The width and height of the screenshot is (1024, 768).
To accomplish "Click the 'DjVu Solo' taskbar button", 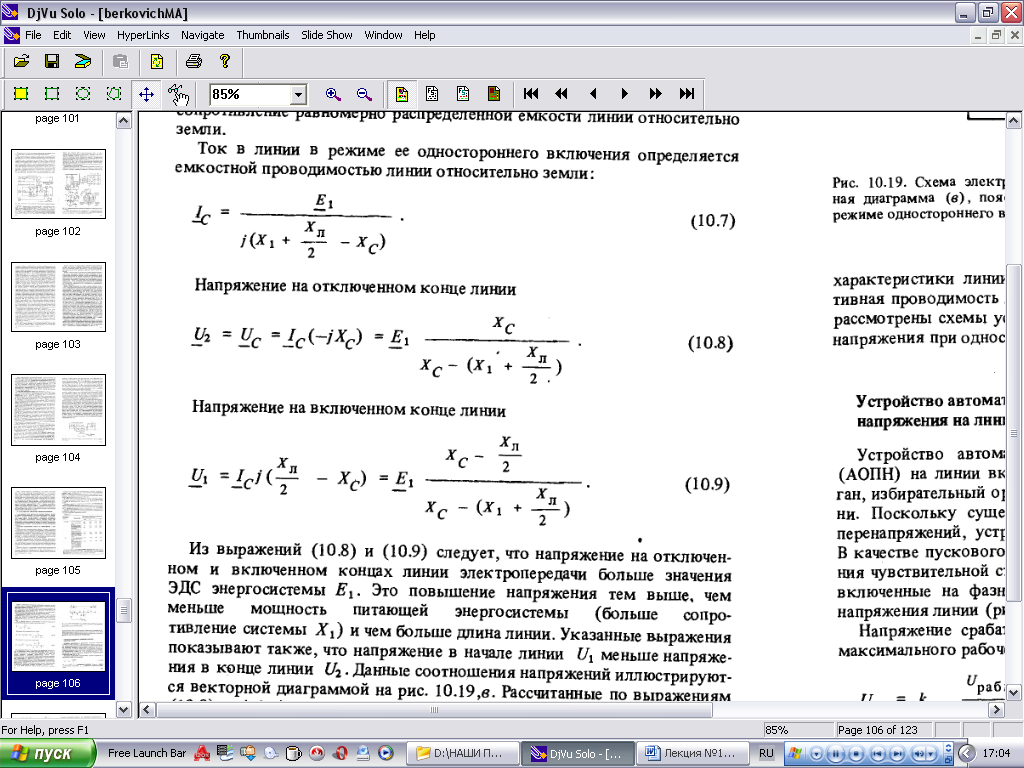I will click(579, 754).
